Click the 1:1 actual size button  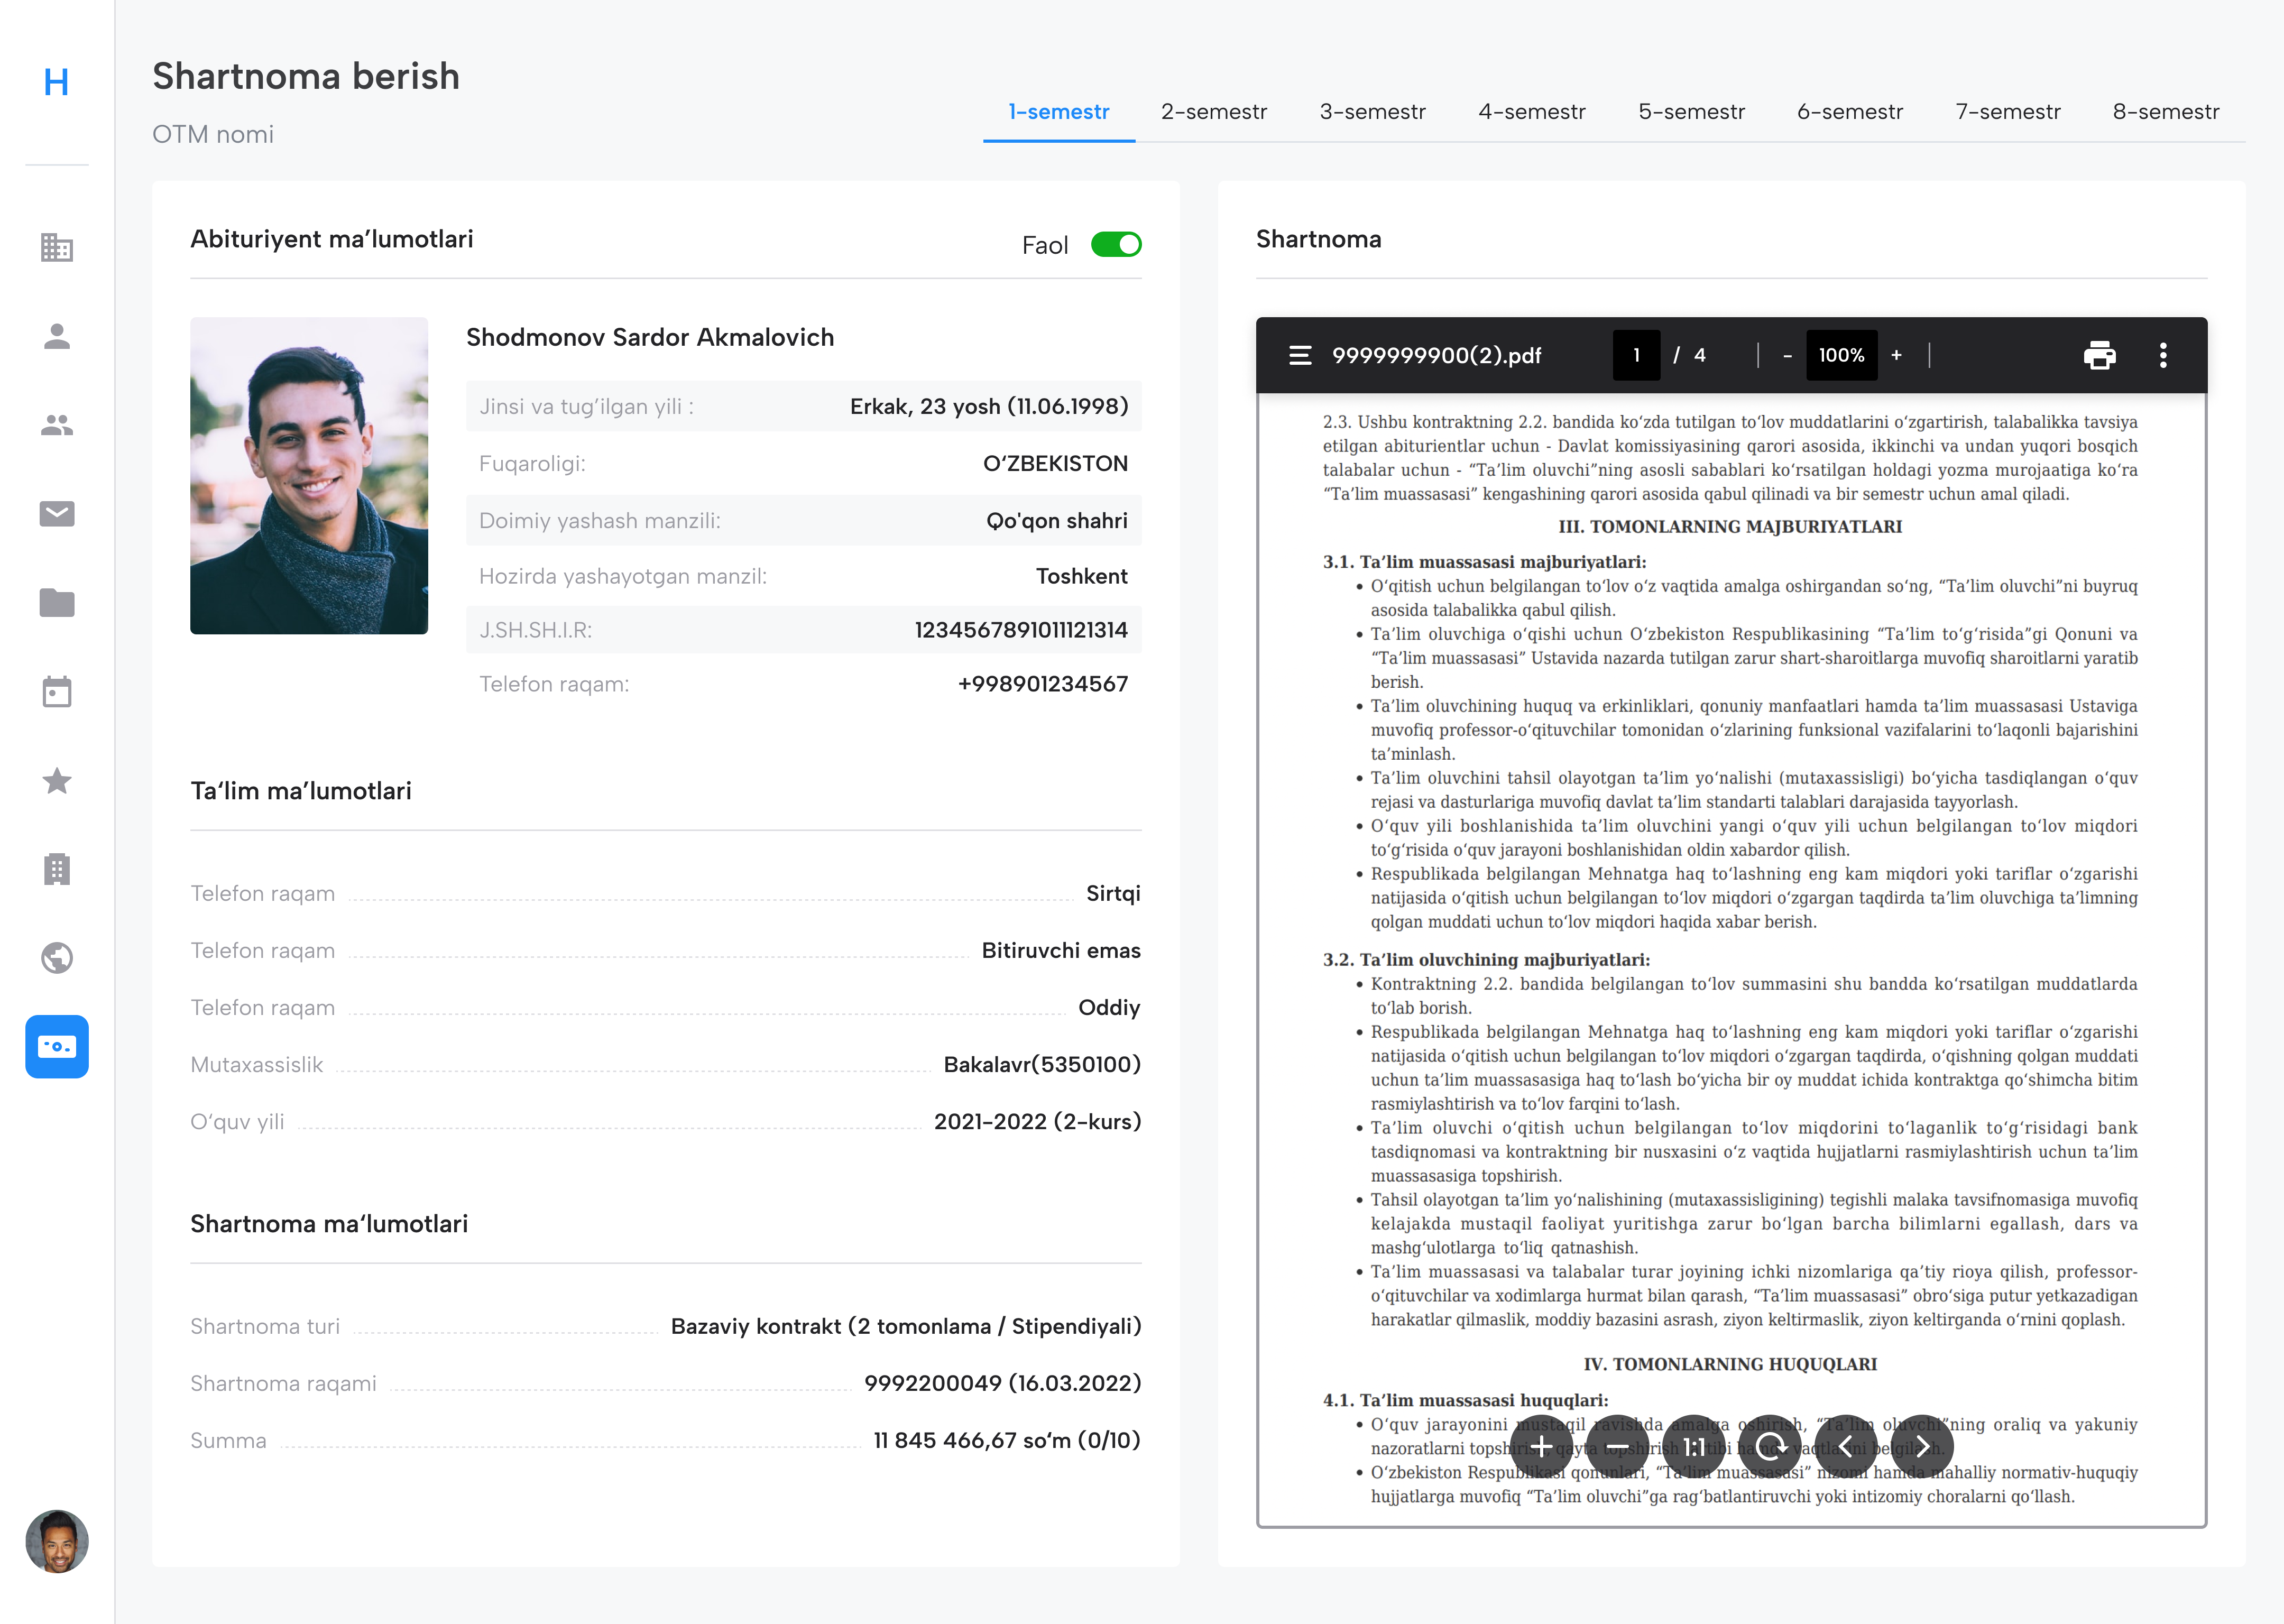tap(1693, 1446)
